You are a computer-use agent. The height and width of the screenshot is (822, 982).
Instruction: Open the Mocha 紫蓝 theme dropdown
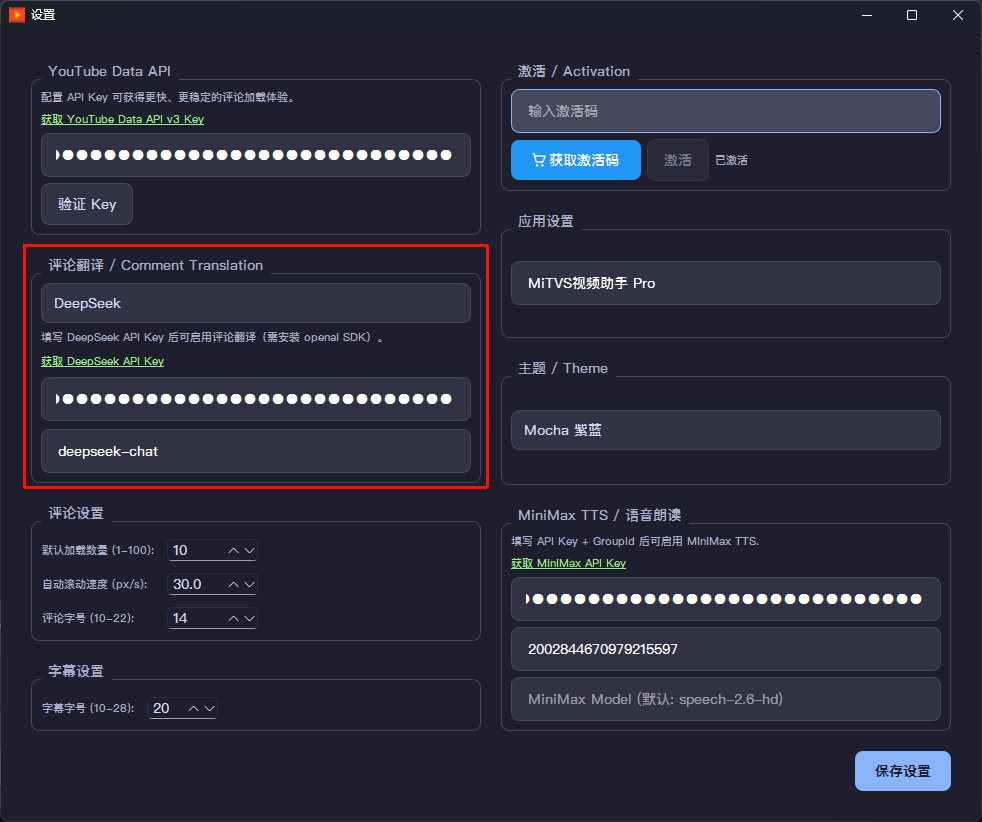[725, 430]
